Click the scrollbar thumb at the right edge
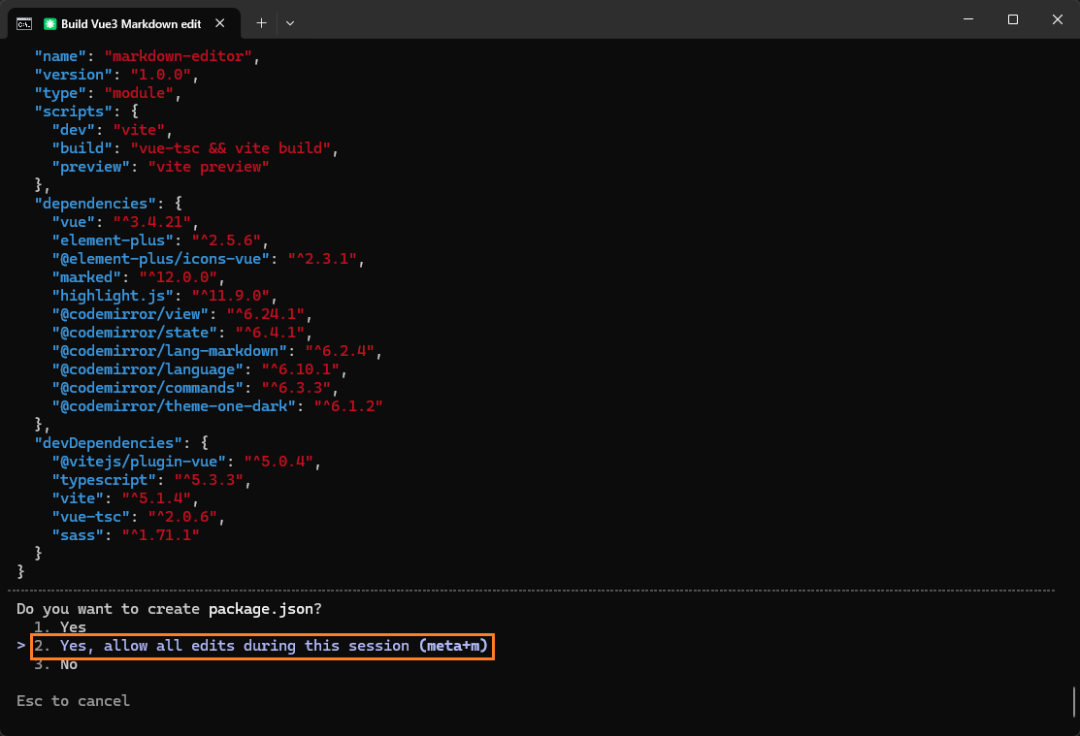 1074,699
